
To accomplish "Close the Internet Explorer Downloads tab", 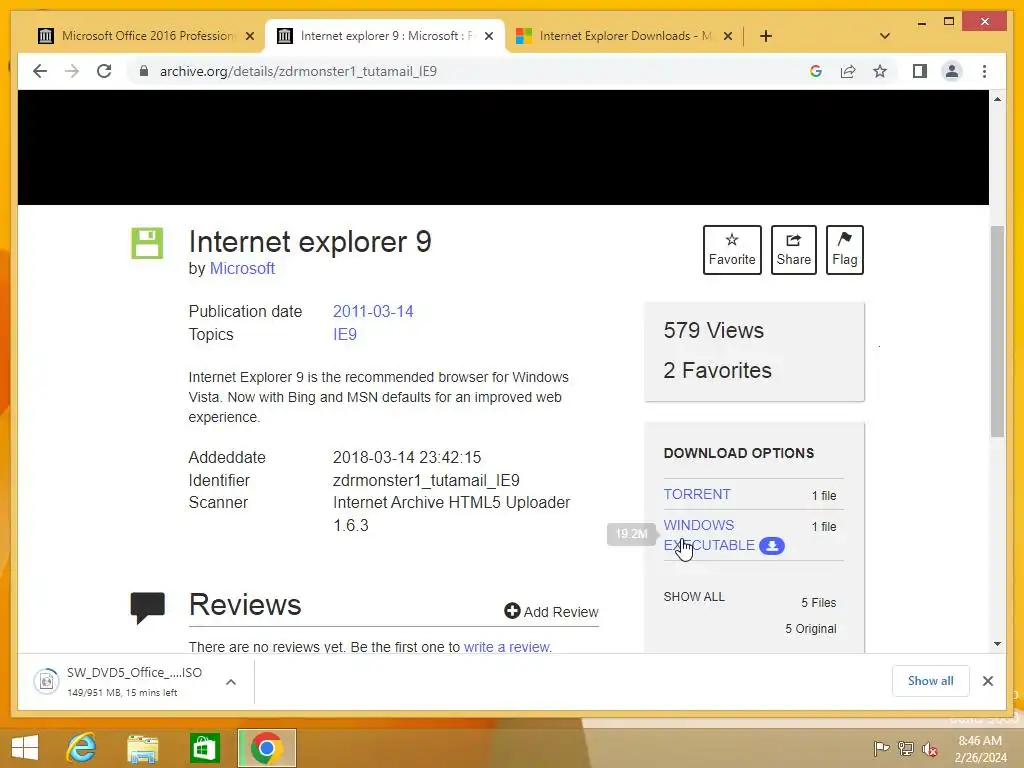I will coord(728,36).
